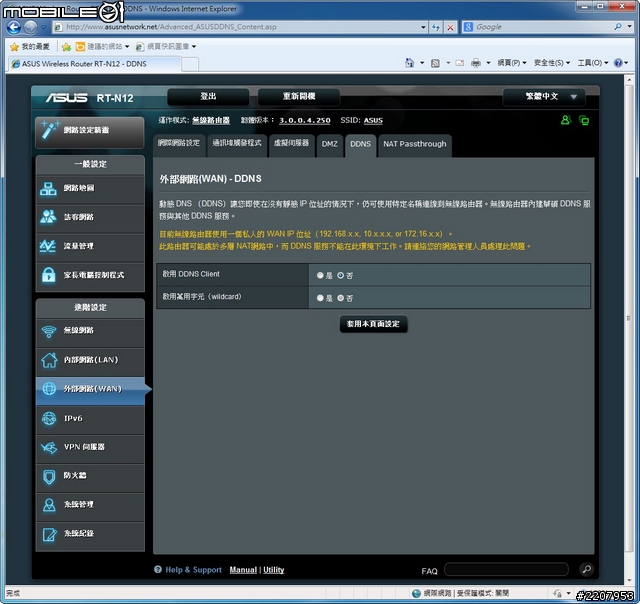Click the green network copy status icon
Image resolution: width=640 pixels, height=604 pixels.
(584, 120)
